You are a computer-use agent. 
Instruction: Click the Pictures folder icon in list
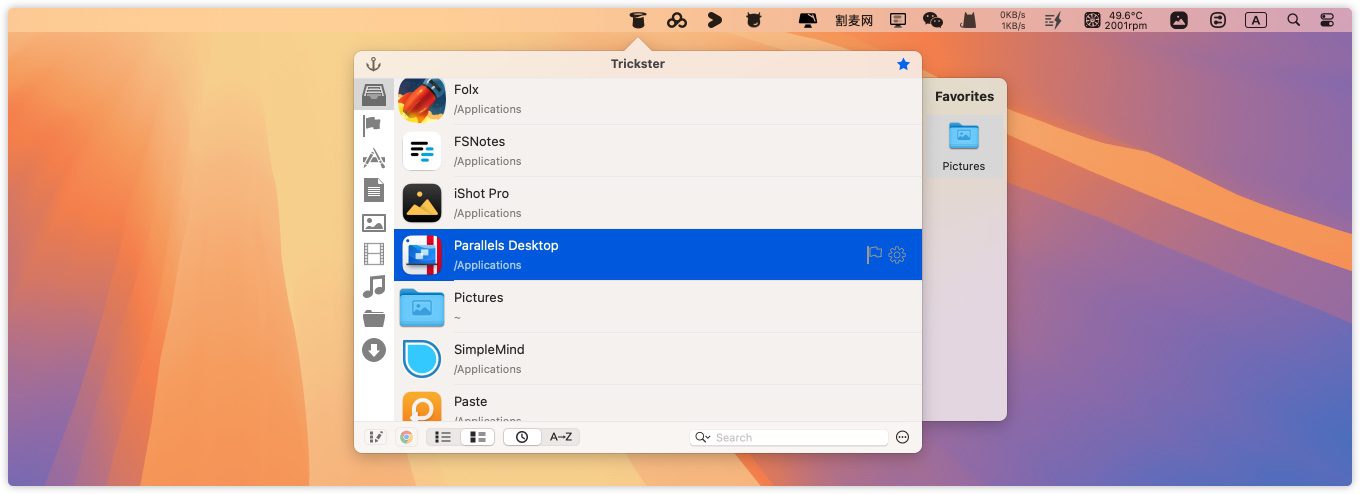click(x=422, y=307)
